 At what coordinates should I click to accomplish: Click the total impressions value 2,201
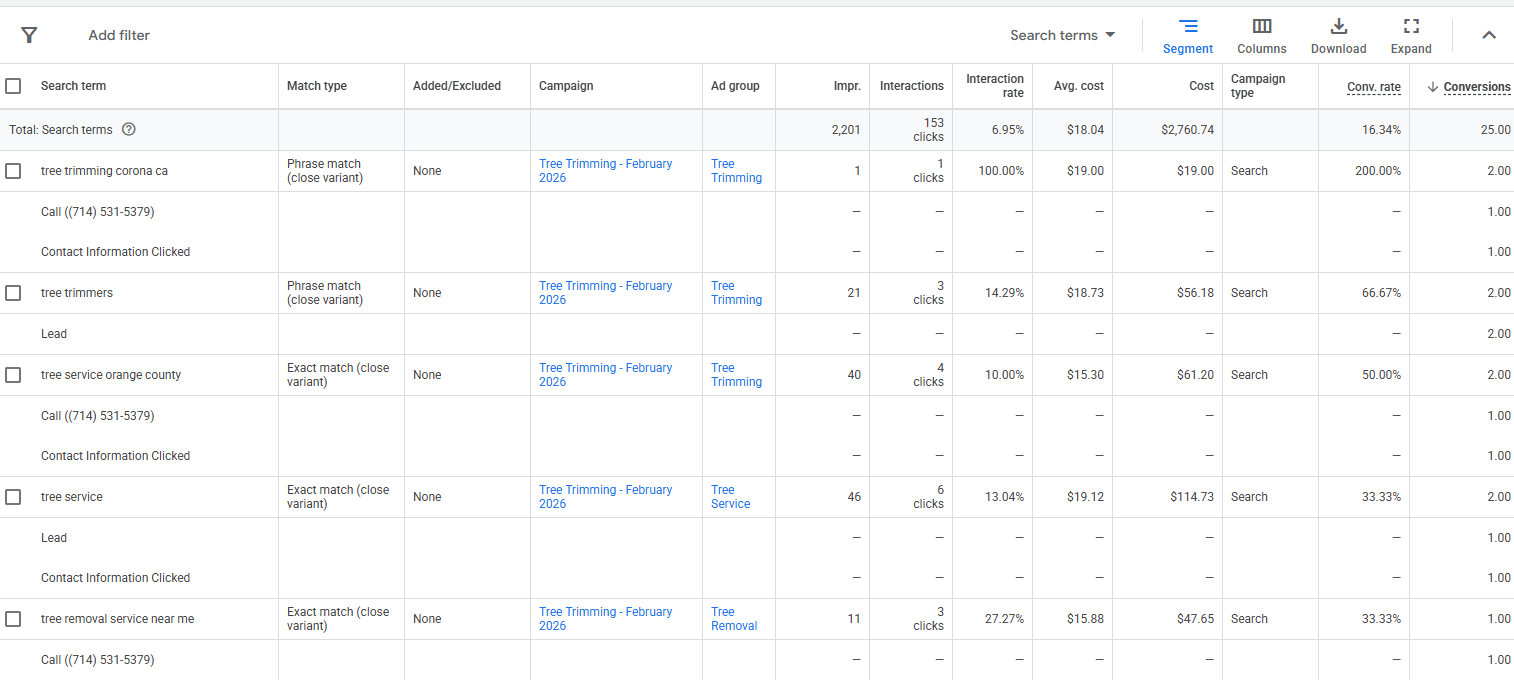pyautogui.click(x=846, y=130)
